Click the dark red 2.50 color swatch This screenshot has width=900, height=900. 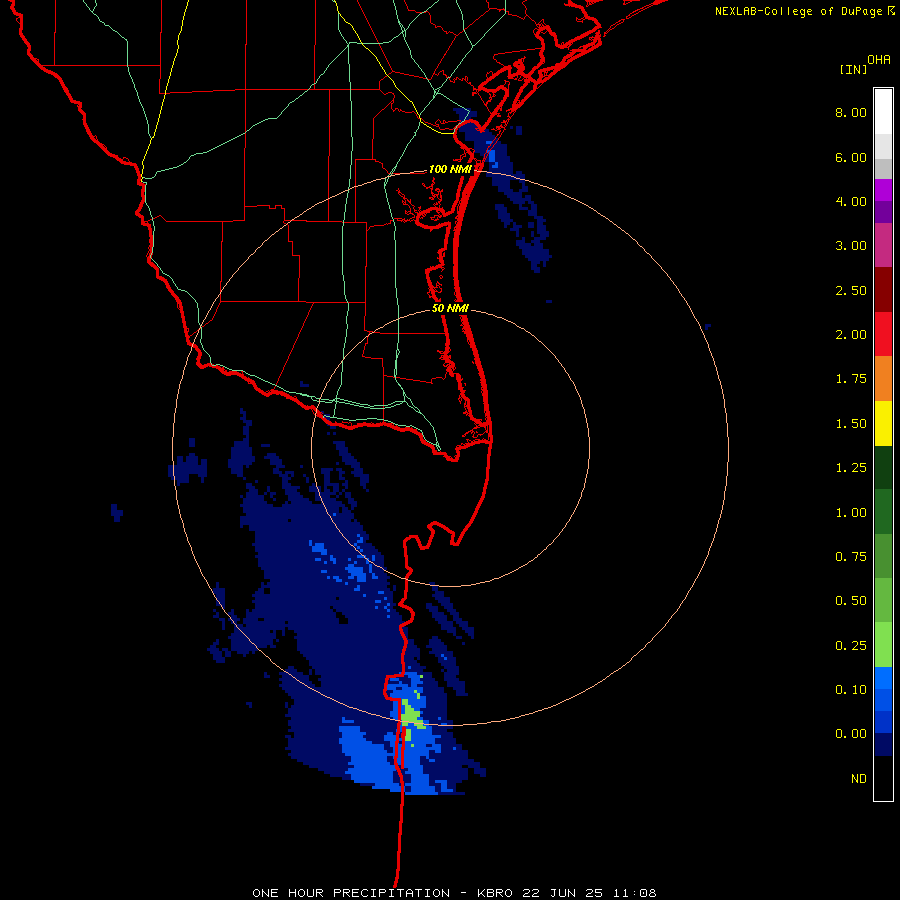coord(883,290)
